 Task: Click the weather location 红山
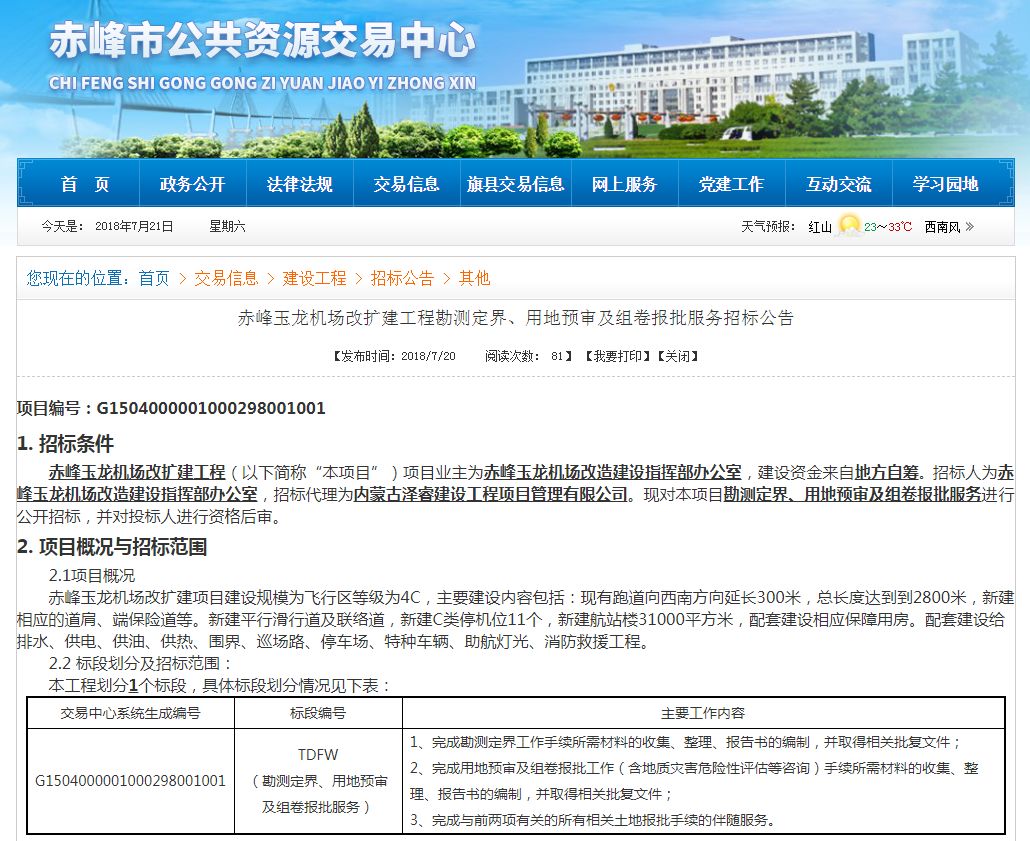820,227
